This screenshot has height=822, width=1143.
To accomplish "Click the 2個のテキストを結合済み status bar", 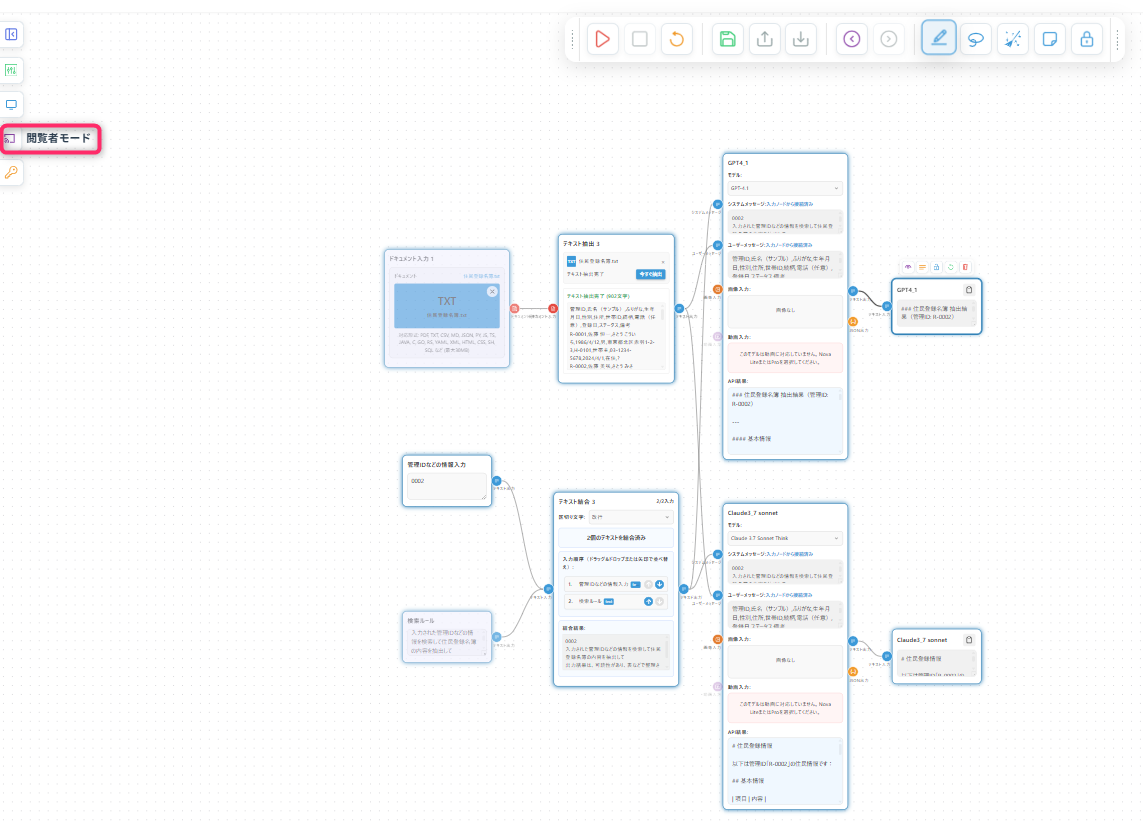I will [616, 538].
